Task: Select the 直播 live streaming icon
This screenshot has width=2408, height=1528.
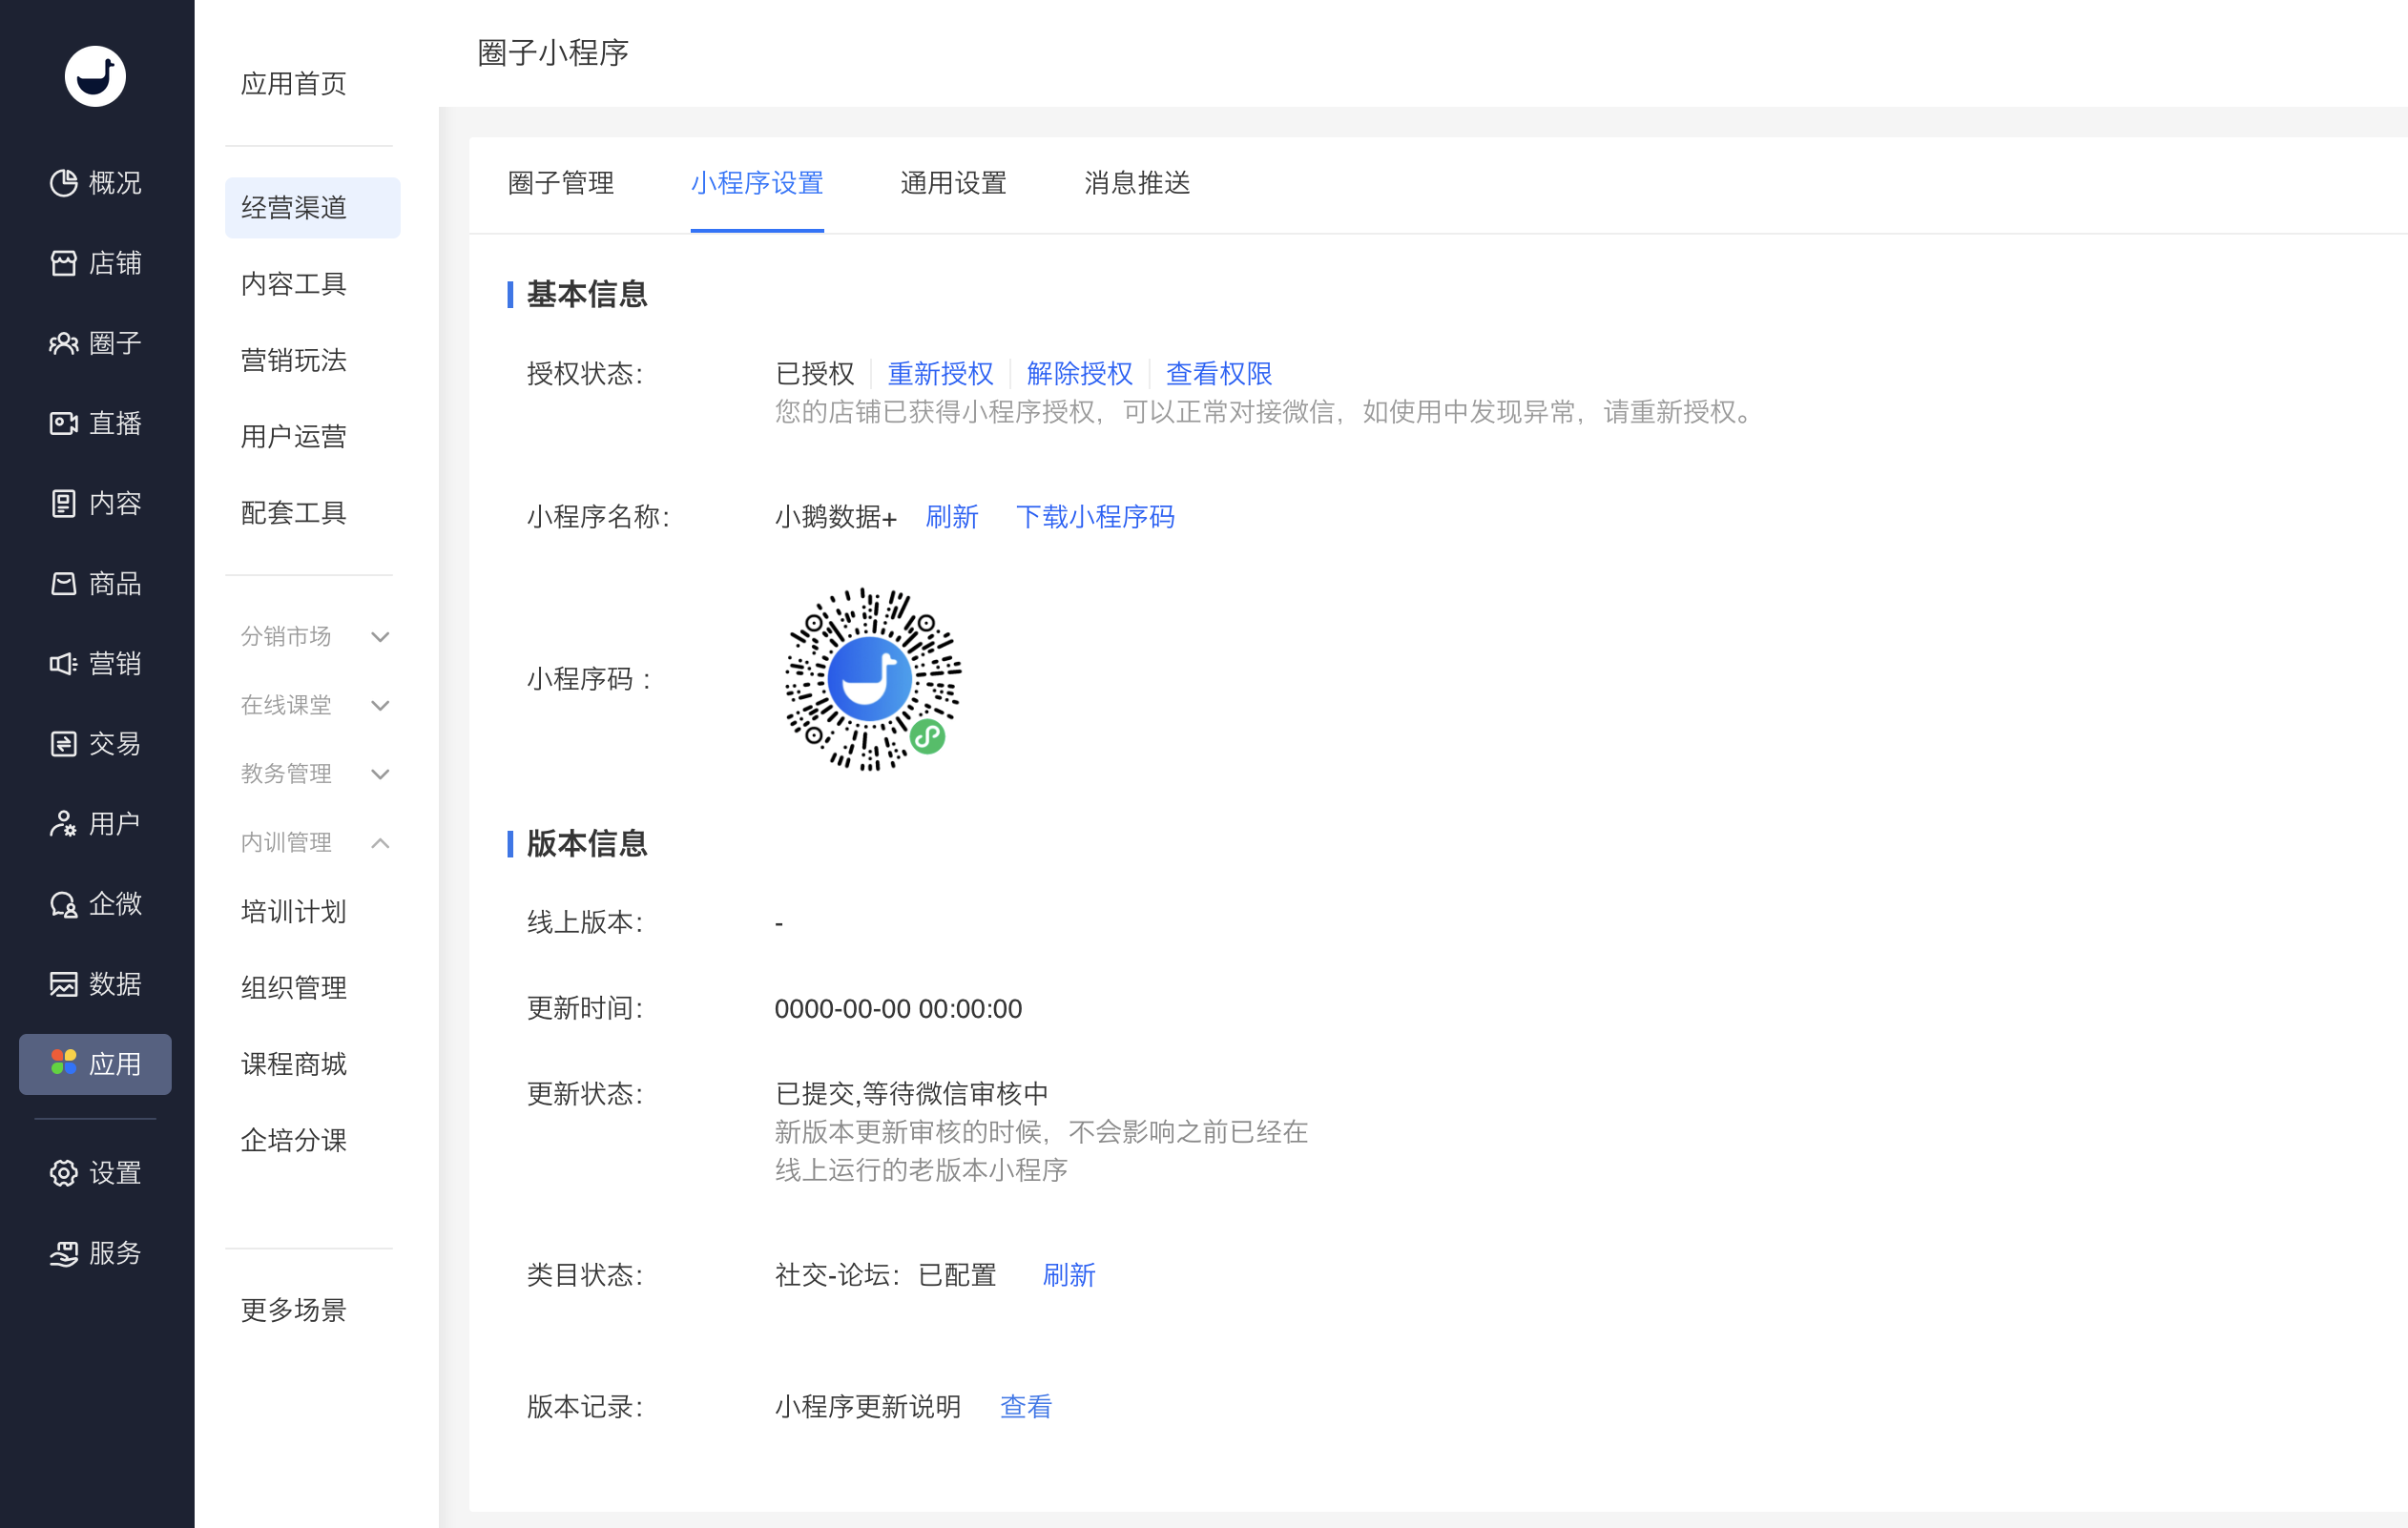Action: coord(96,423)
